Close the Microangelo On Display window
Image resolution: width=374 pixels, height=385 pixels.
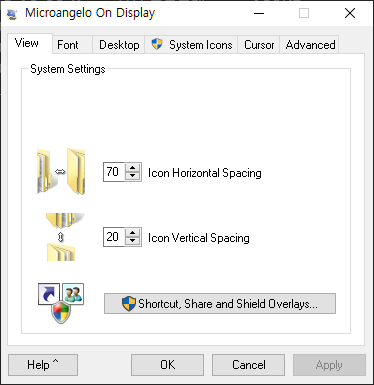coord(350,14)
